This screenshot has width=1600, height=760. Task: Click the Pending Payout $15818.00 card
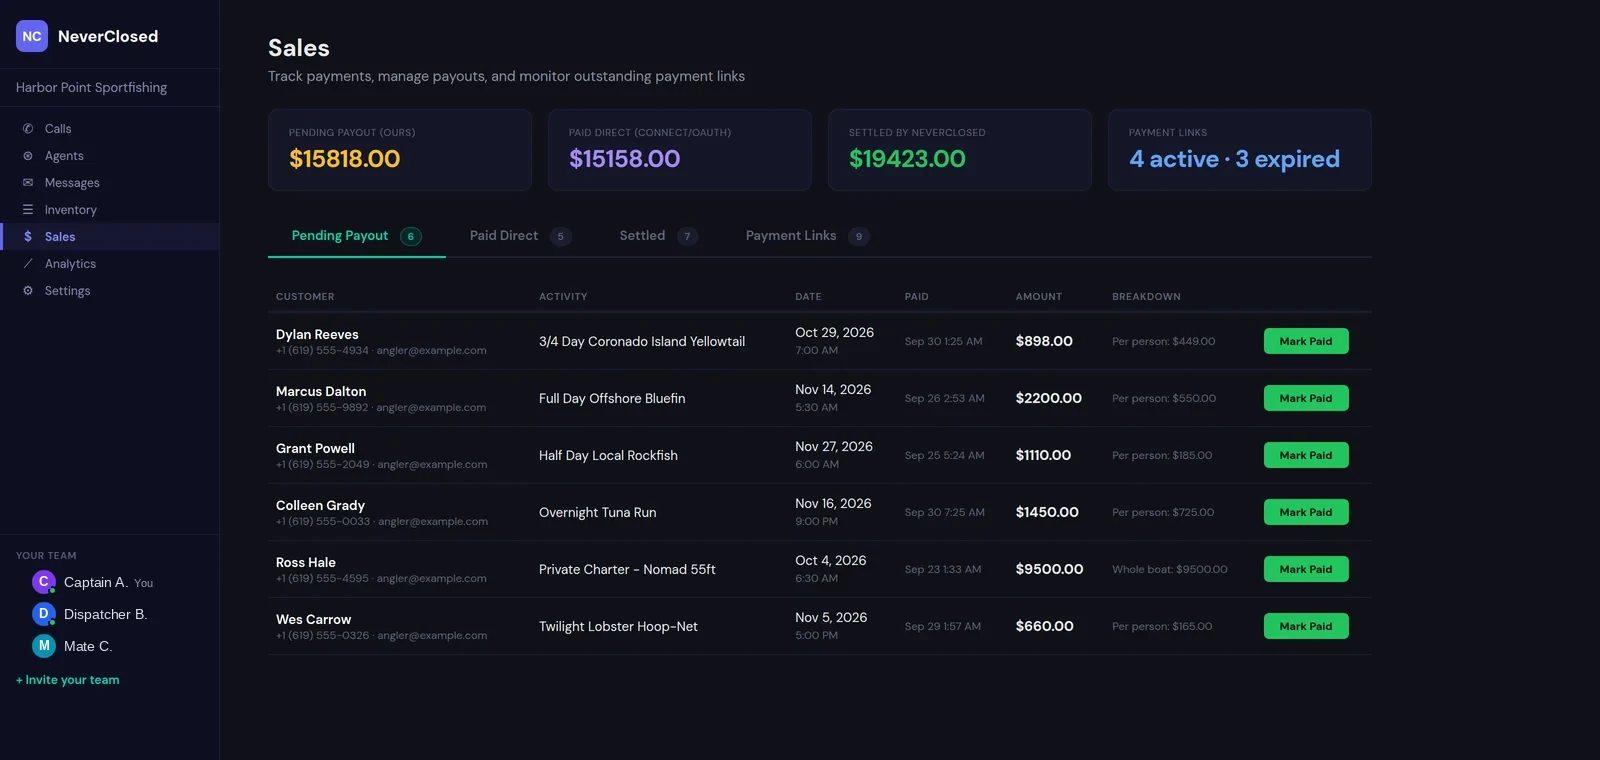click(400, 150)
